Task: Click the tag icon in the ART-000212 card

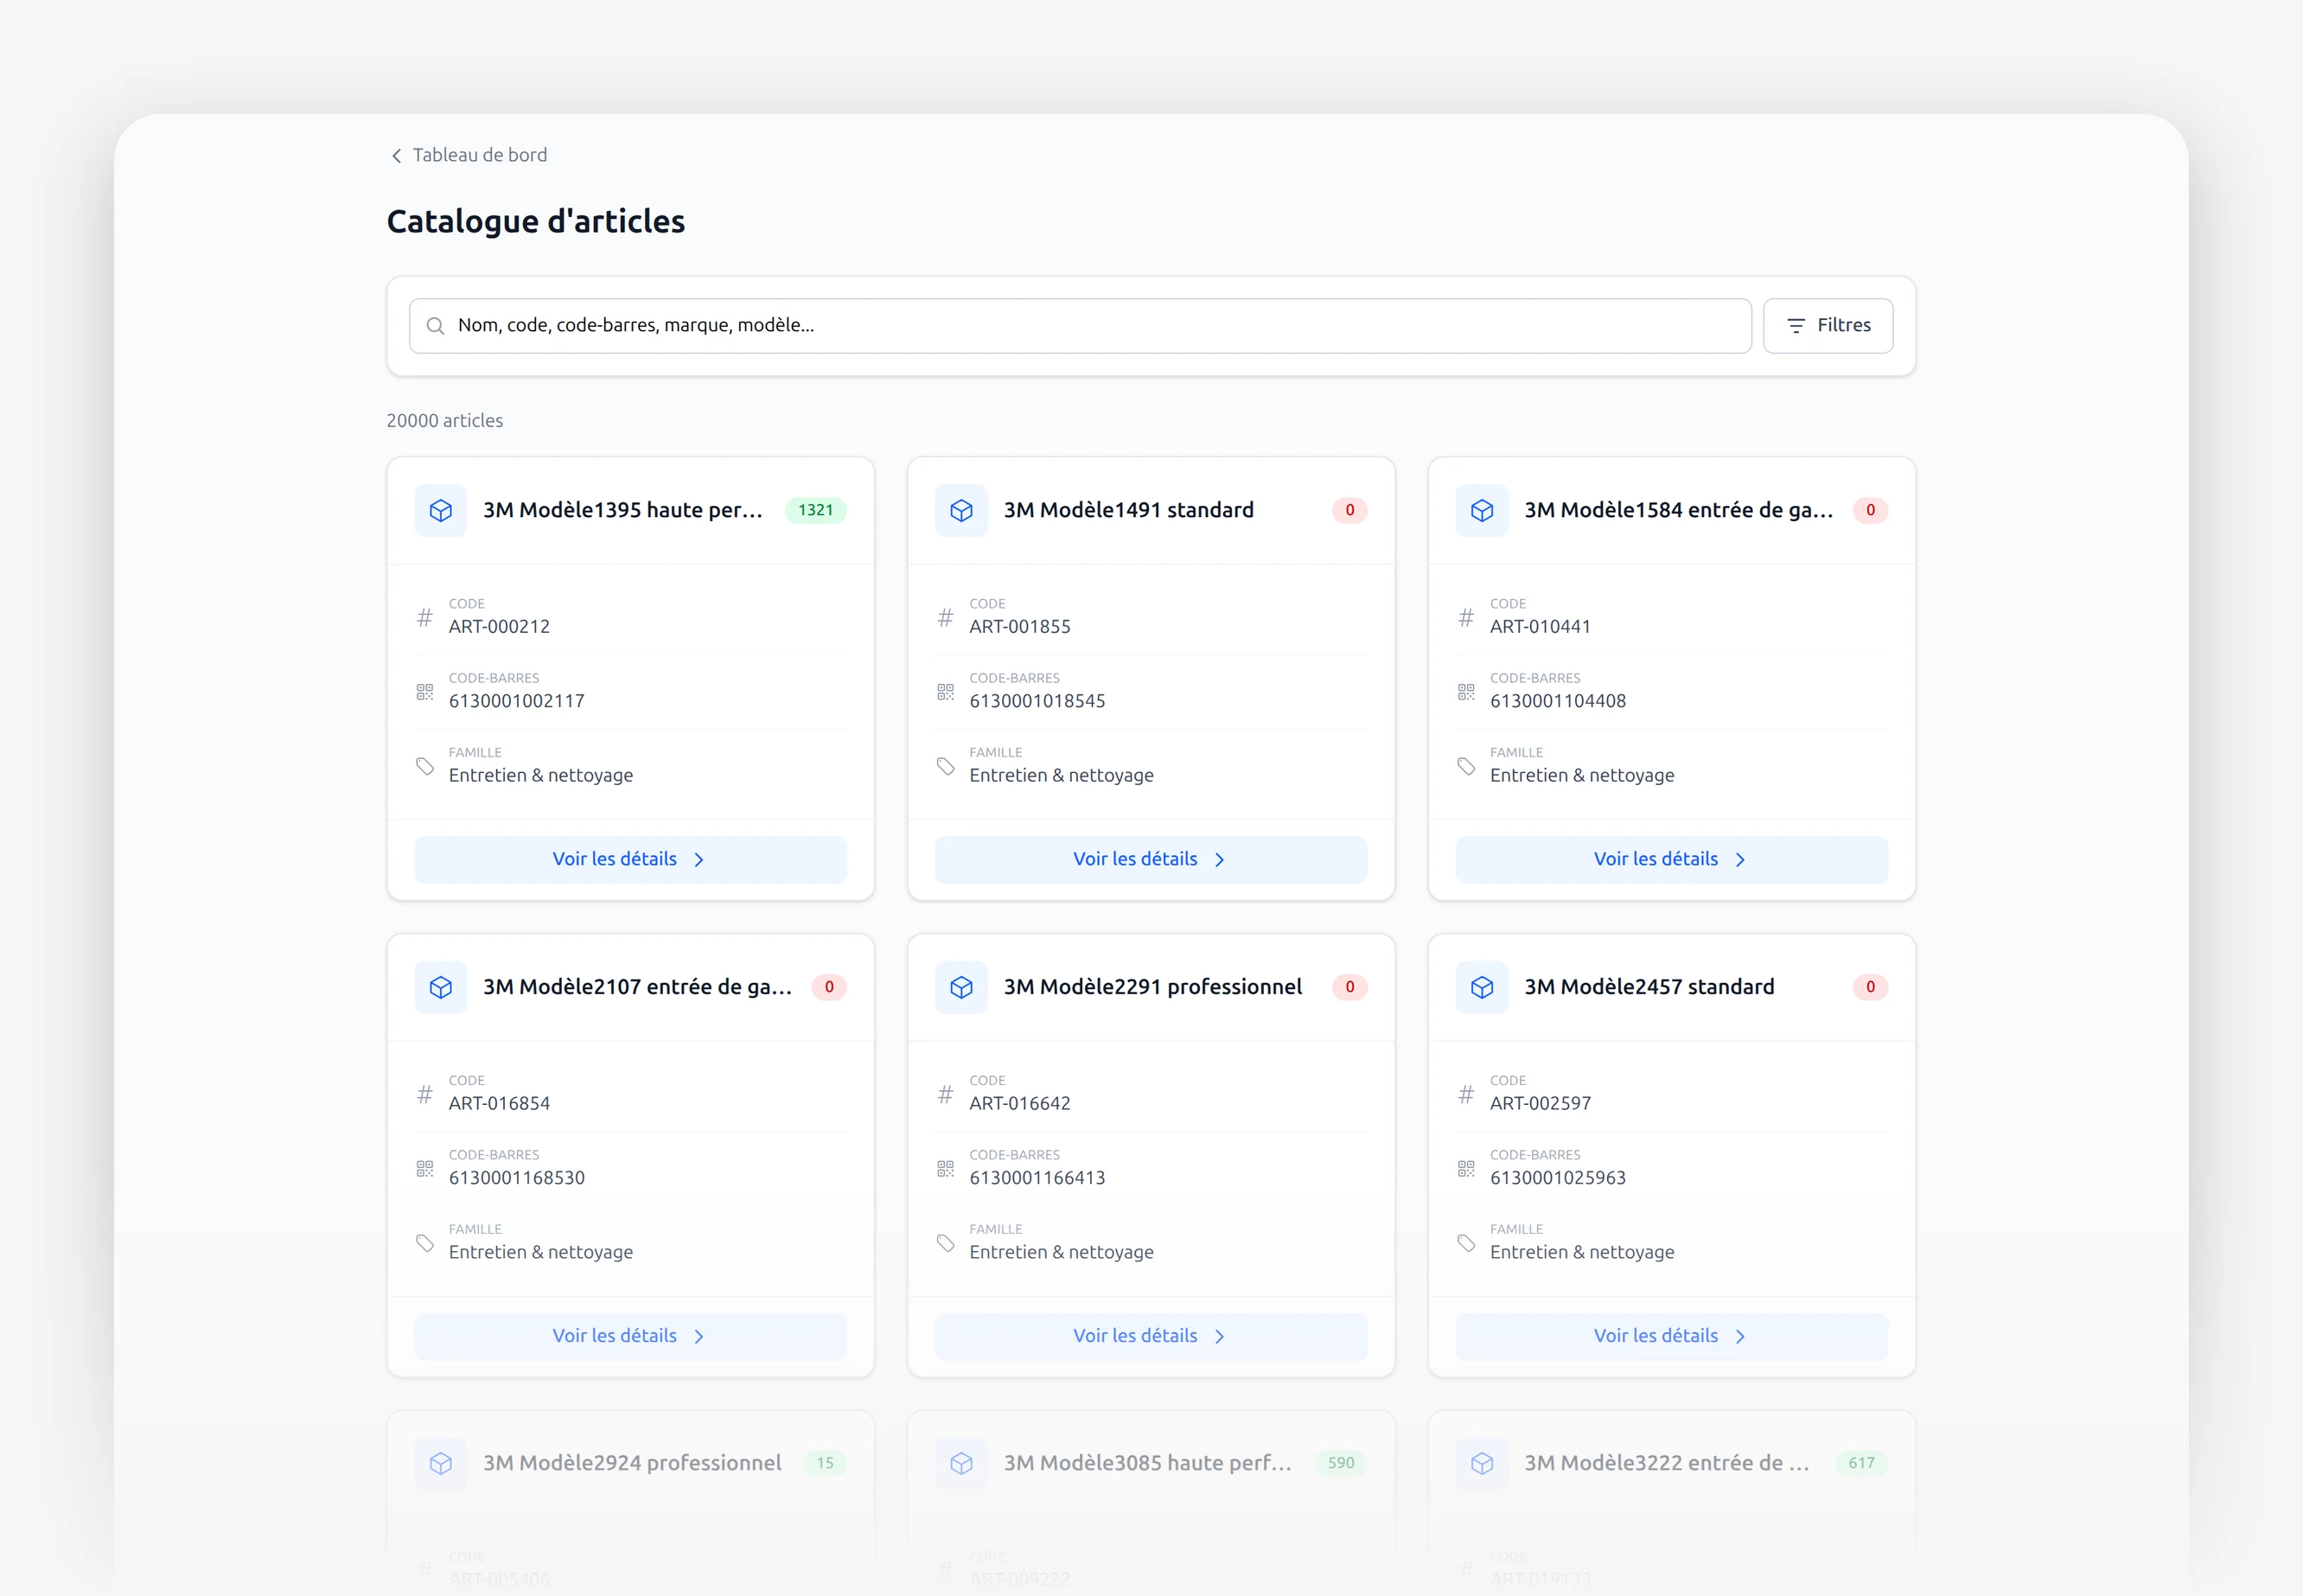Action: coord(425,767)
